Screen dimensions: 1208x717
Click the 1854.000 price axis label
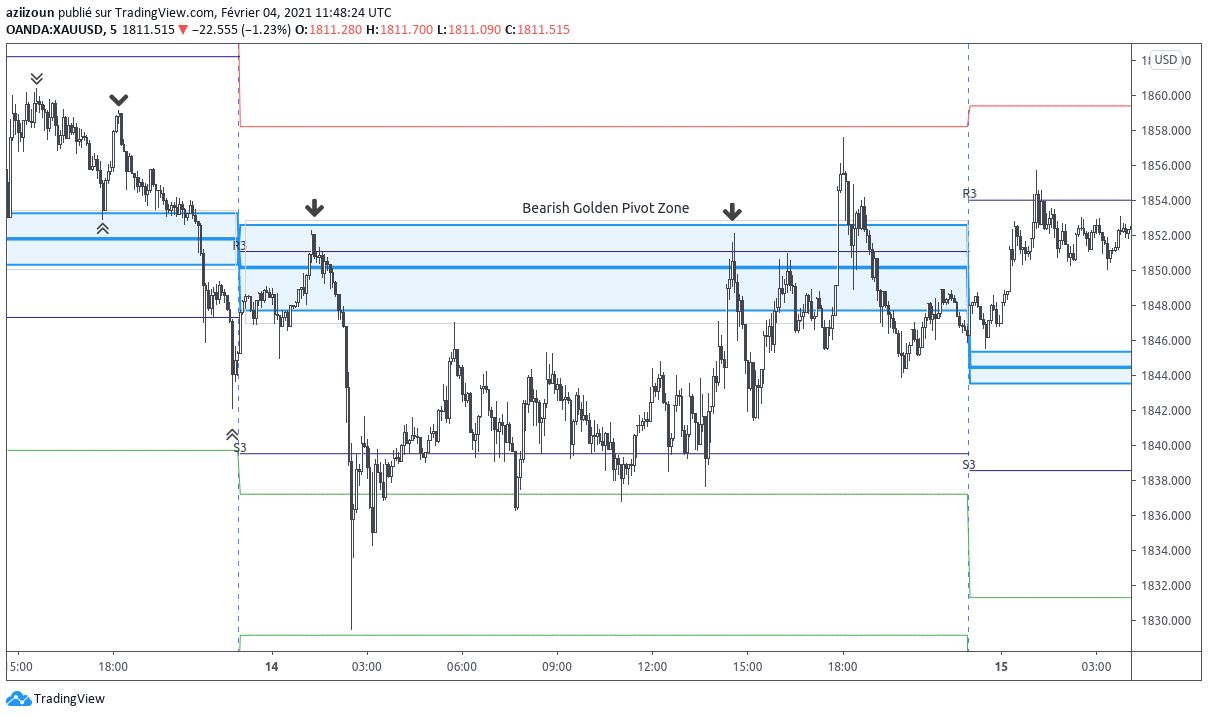point(1166,201)
